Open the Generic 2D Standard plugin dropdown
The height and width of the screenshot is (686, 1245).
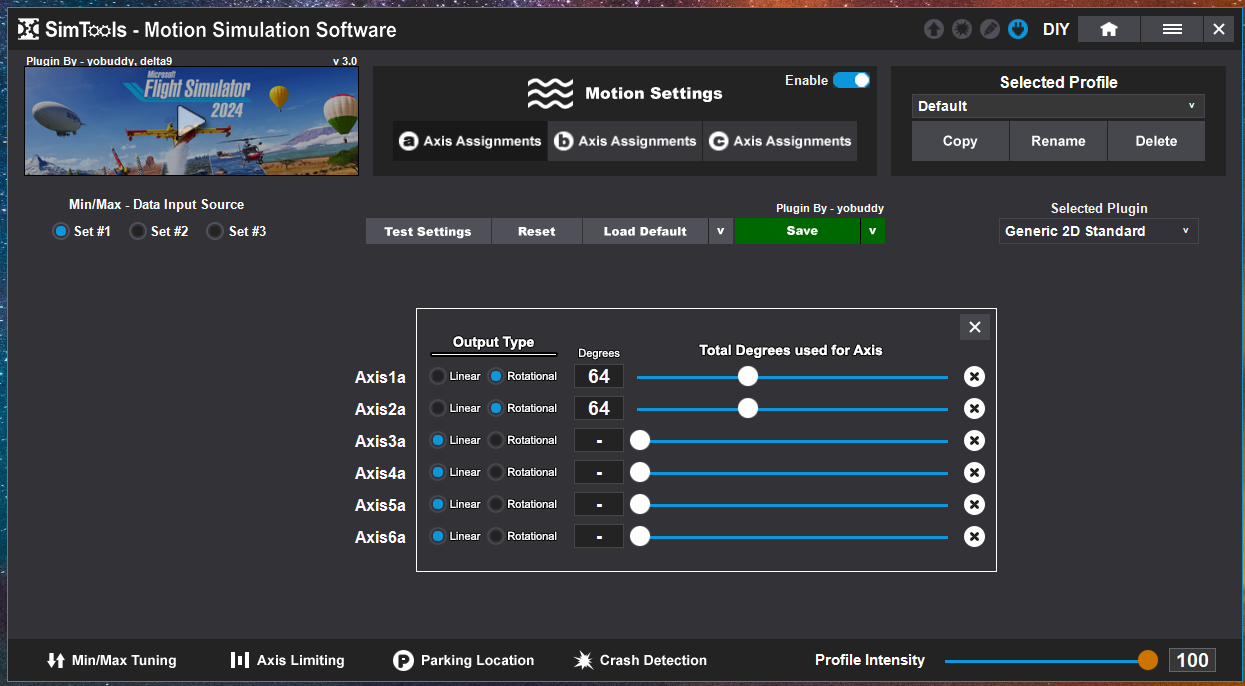pyautogui.click(x=1098, y=231)
